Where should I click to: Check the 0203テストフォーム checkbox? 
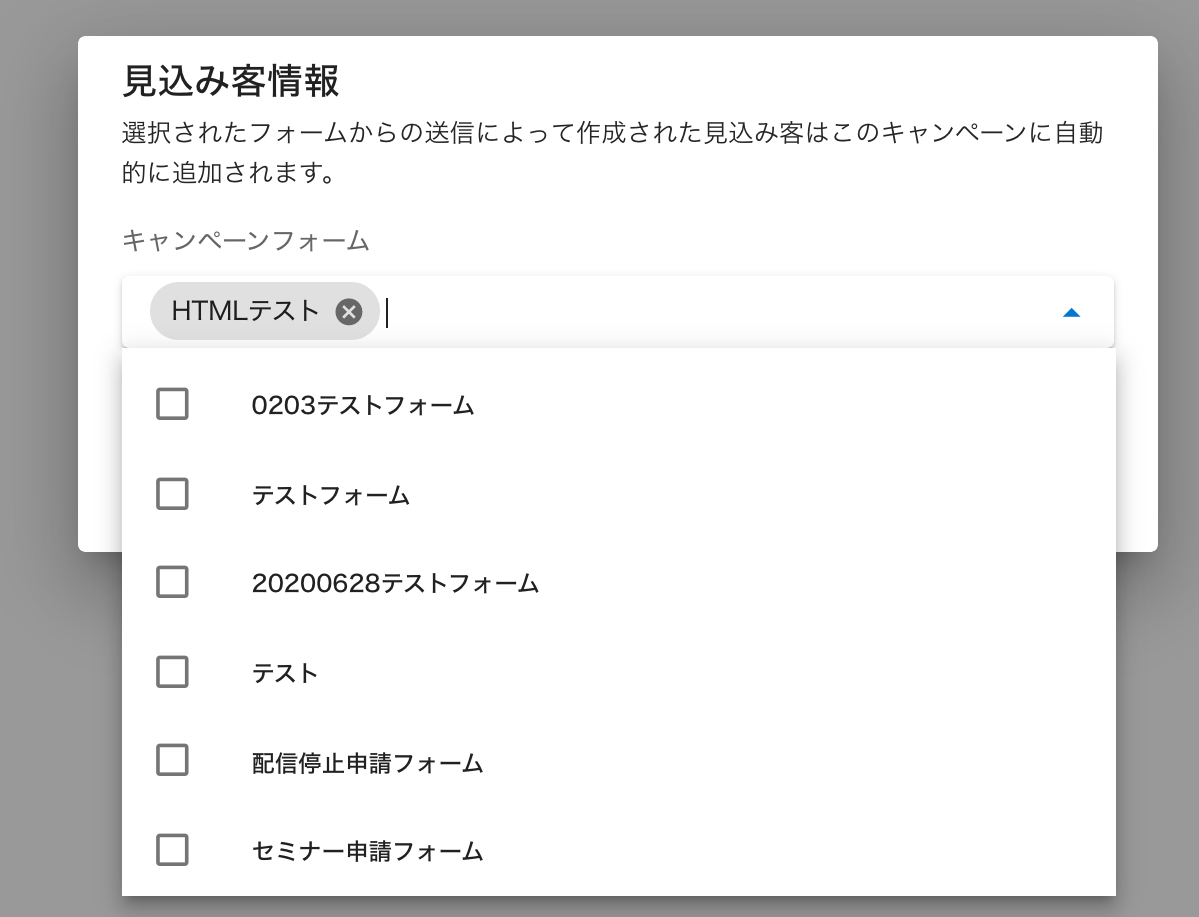click(172, 404)
